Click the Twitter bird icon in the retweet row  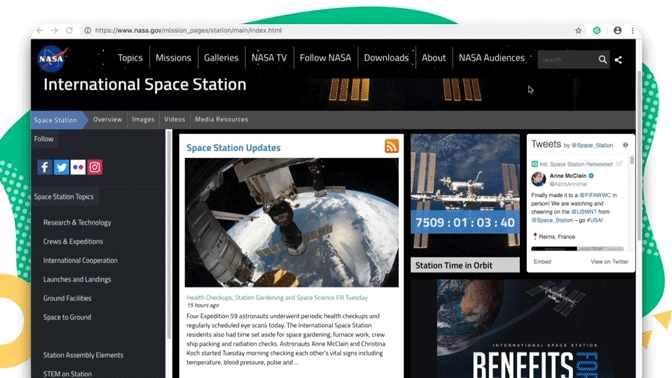619,164
